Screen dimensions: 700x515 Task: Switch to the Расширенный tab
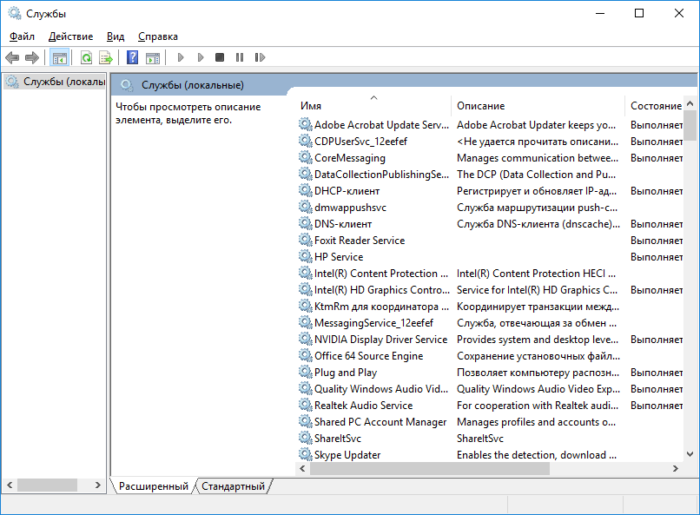[x=154, y=486]
